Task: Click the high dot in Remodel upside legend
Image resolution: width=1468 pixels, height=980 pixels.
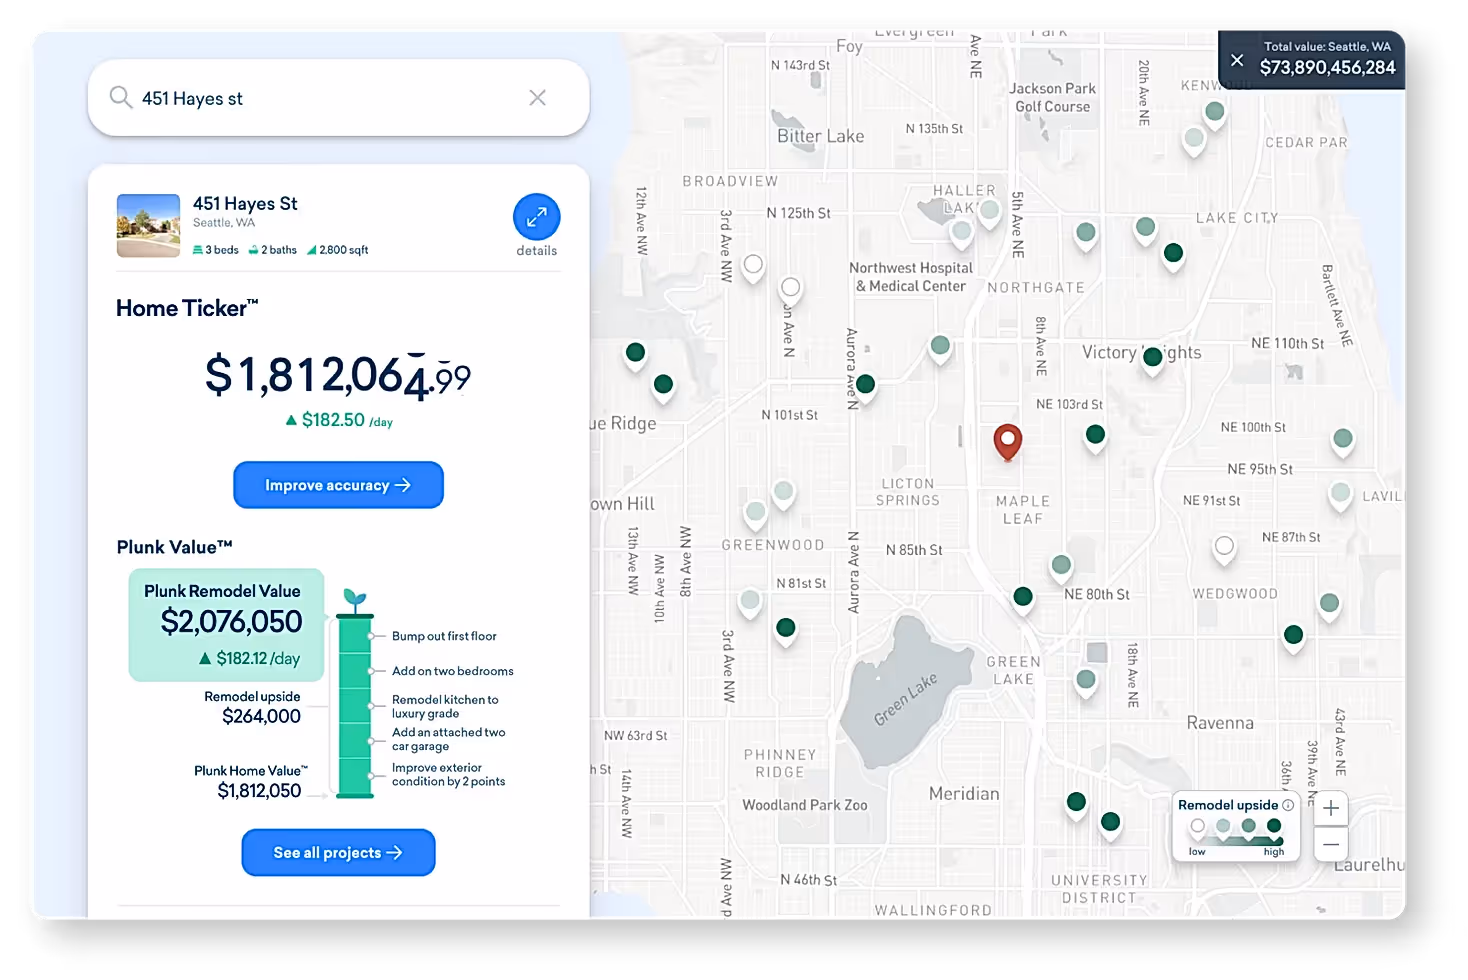Action: coord(1273,826)
